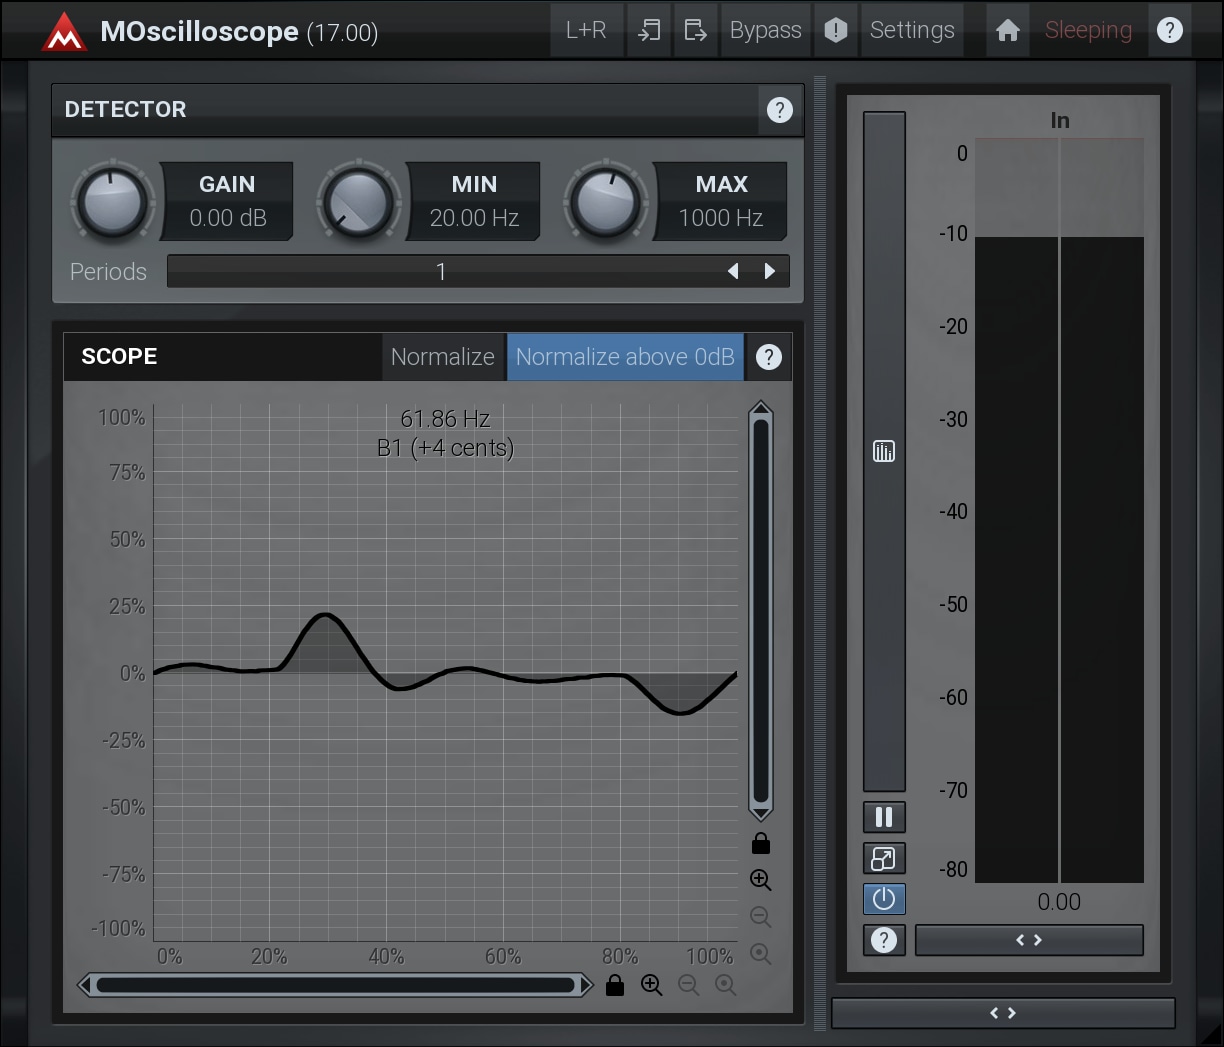Pause the meter display

[x=884, y=818]
